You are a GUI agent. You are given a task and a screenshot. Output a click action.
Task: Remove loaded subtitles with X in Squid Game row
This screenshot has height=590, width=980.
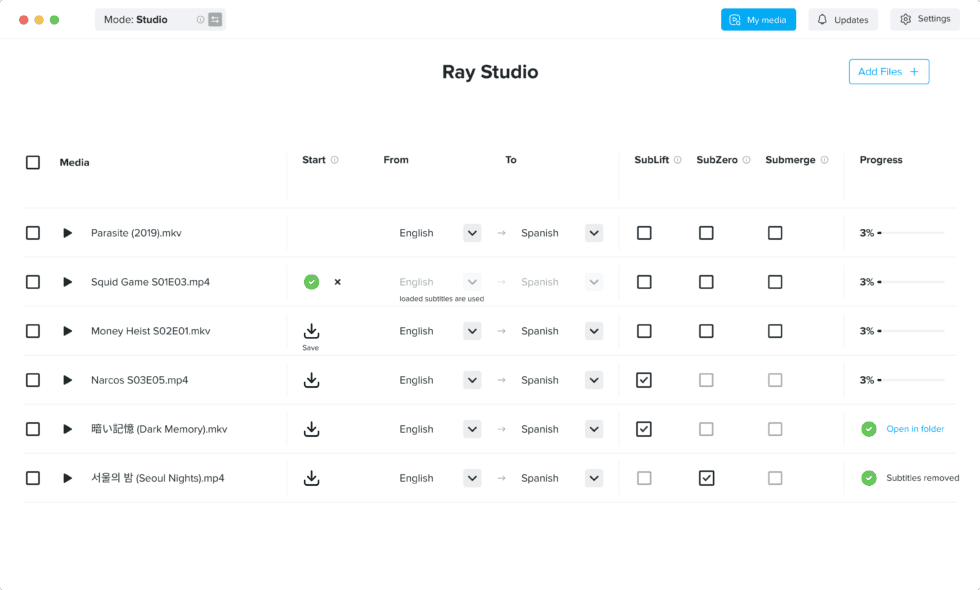pyautogui.click(x=338, y=282)
